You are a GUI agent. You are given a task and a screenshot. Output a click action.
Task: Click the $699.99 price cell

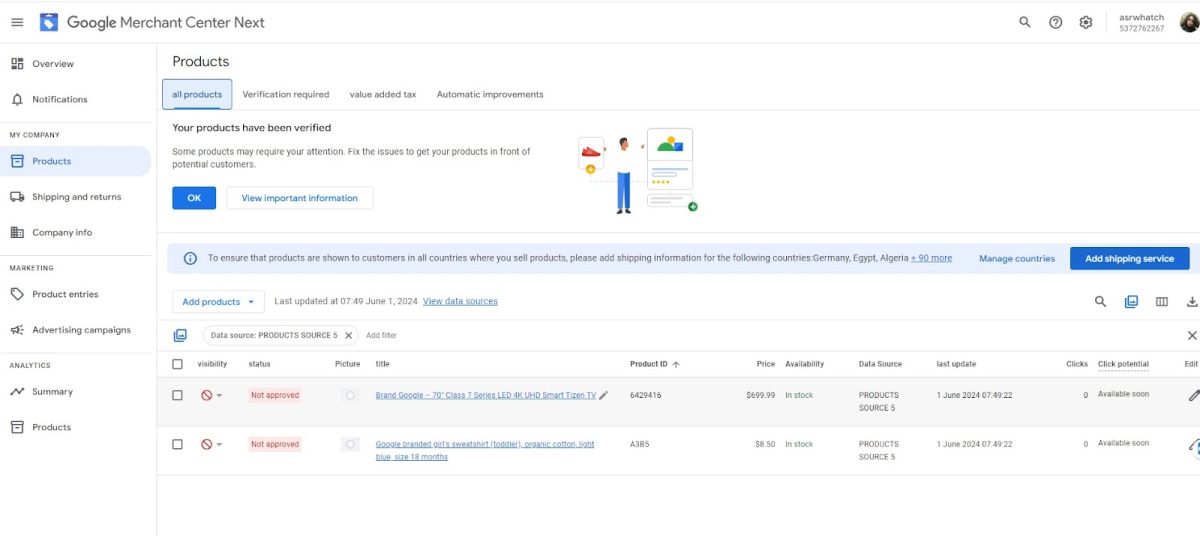pos(760,395)
